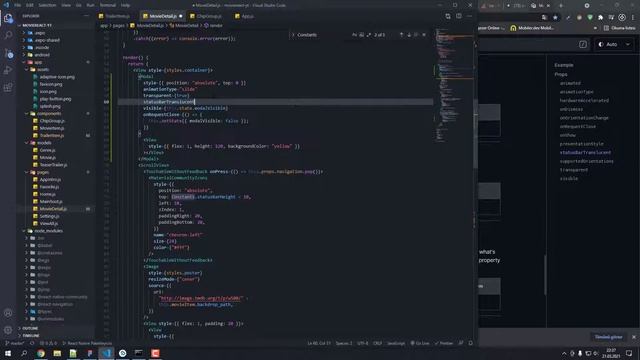Go to next match in find widget
The height and width of the screenshot is (360, 640).
pos(409,35)
